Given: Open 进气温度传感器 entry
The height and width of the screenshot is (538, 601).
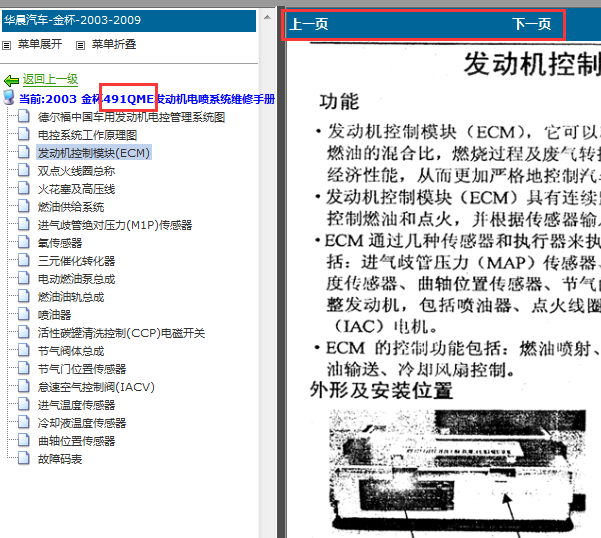Looking at the screenshot, I should click(x=76, y=405).
